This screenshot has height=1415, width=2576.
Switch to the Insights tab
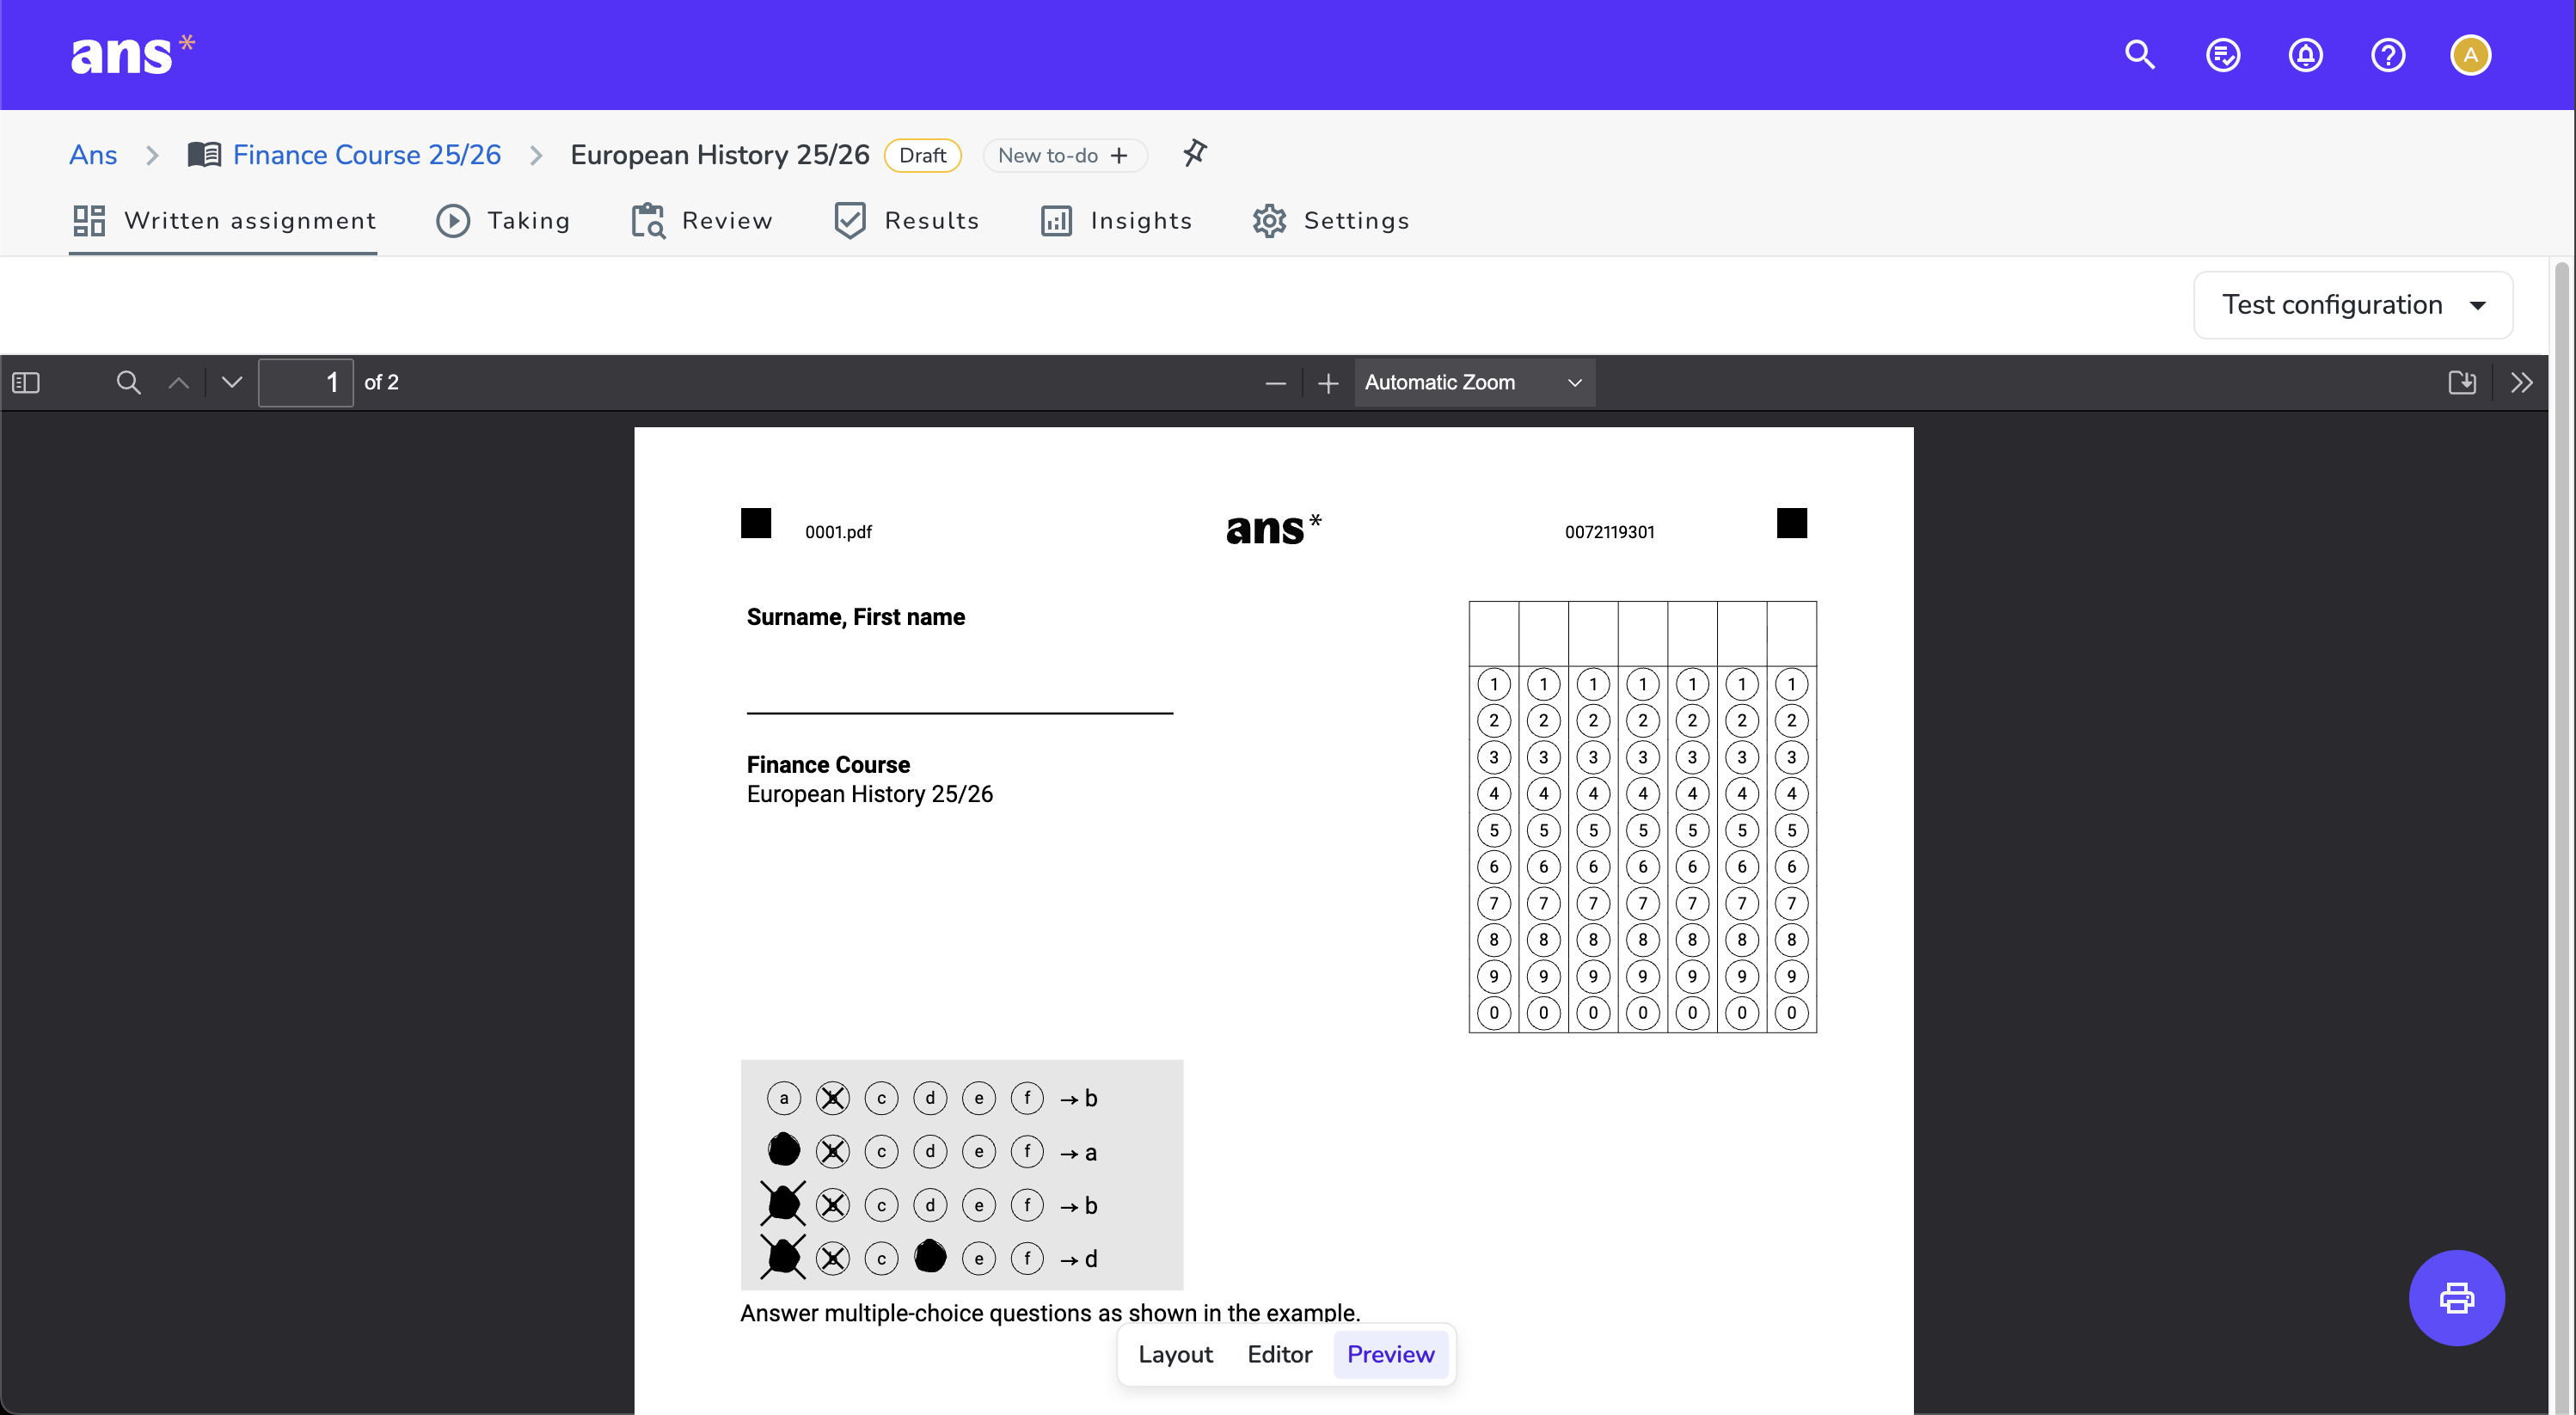[1115, 221]
